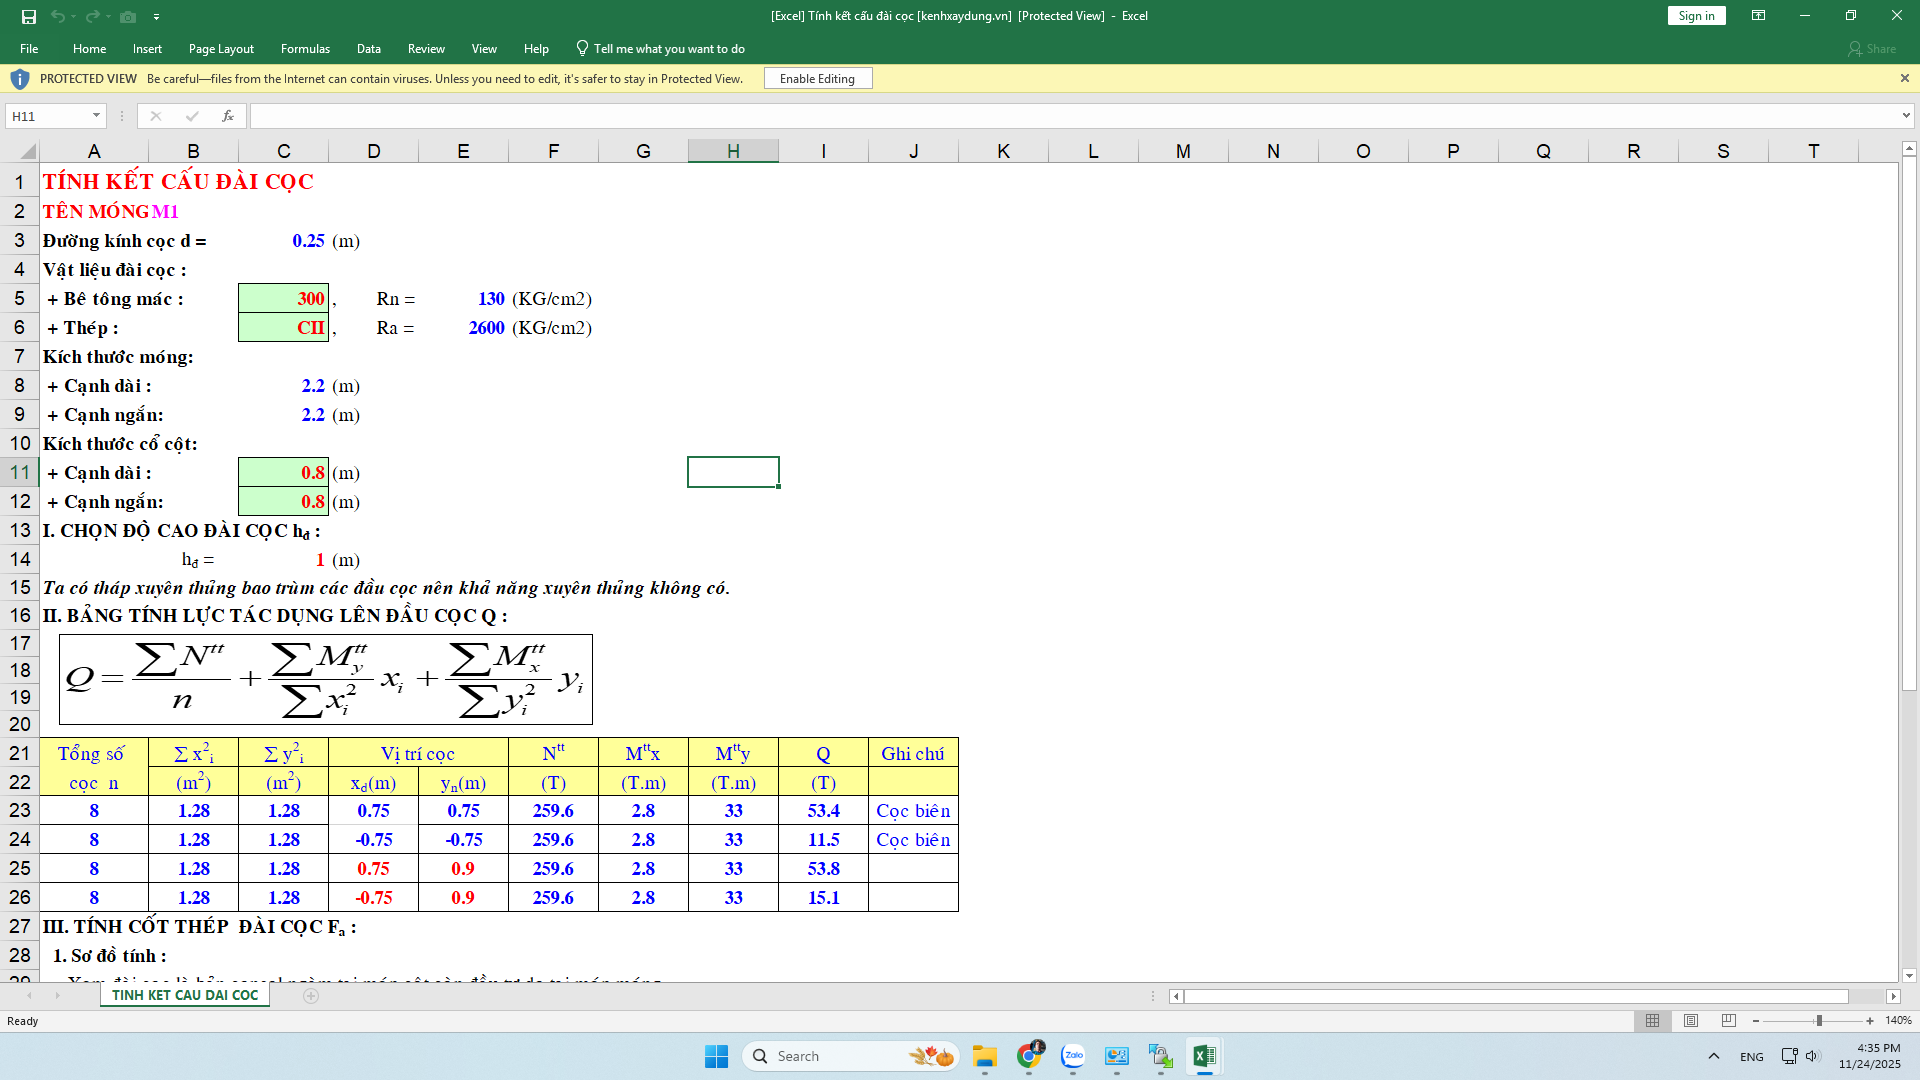The height and width of the screenshot is (1080, 1920).
Task: Open the Formulas ribbon tab
Action: [305, 48]
